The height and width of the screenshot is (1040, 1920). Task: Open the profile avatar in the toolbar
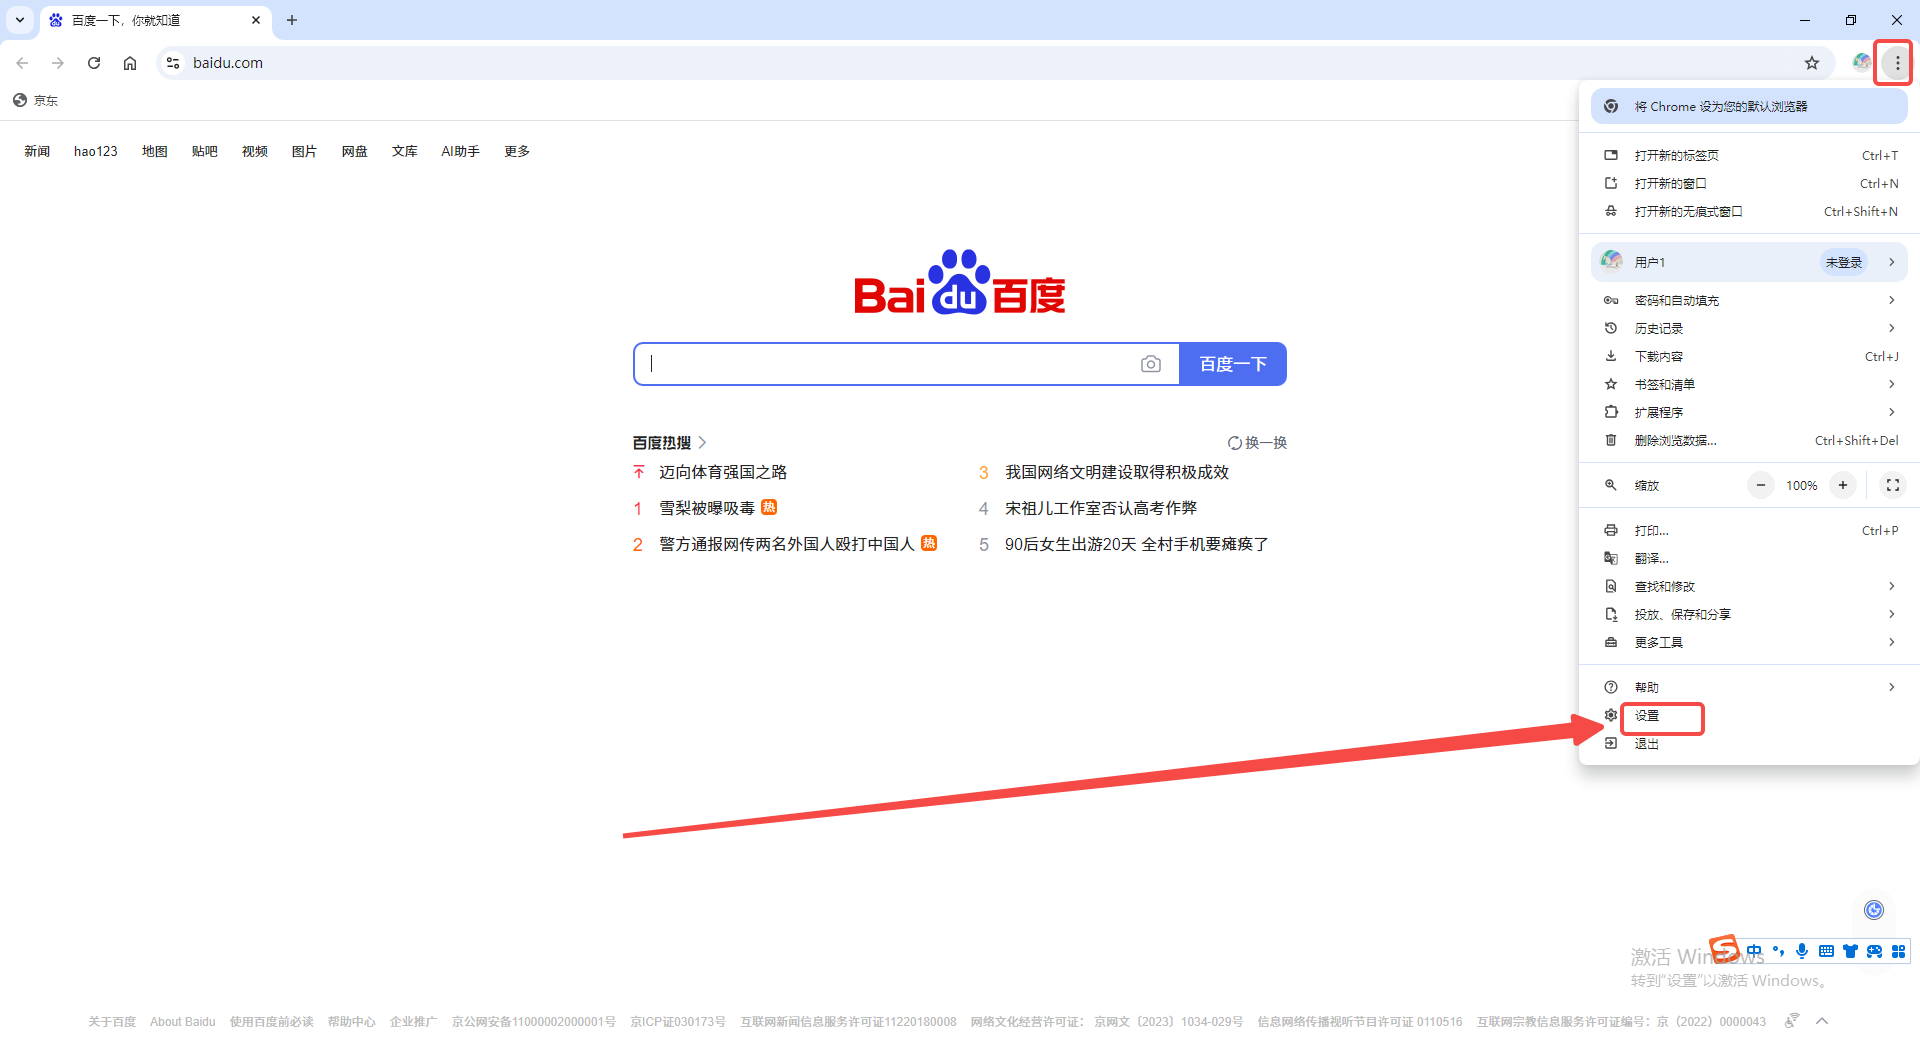1861,62
